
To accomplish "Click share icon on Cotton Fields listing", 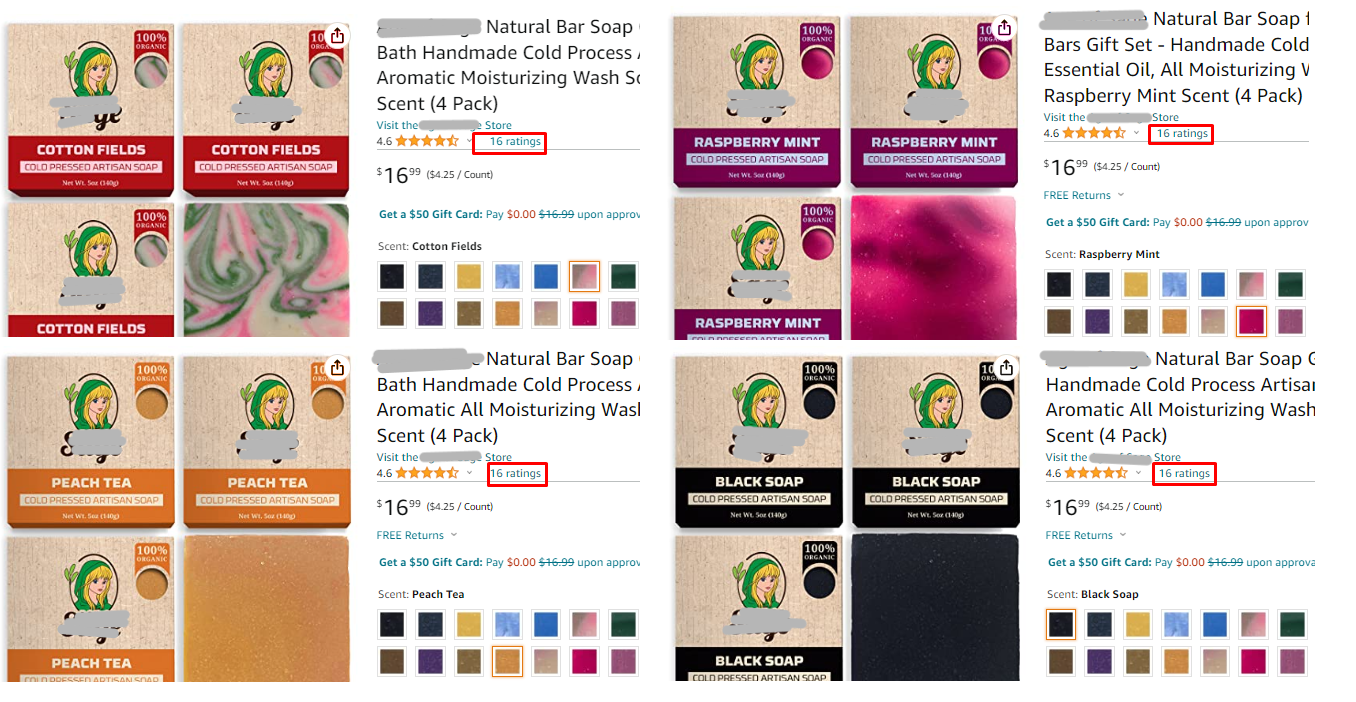I will [337, 36].
